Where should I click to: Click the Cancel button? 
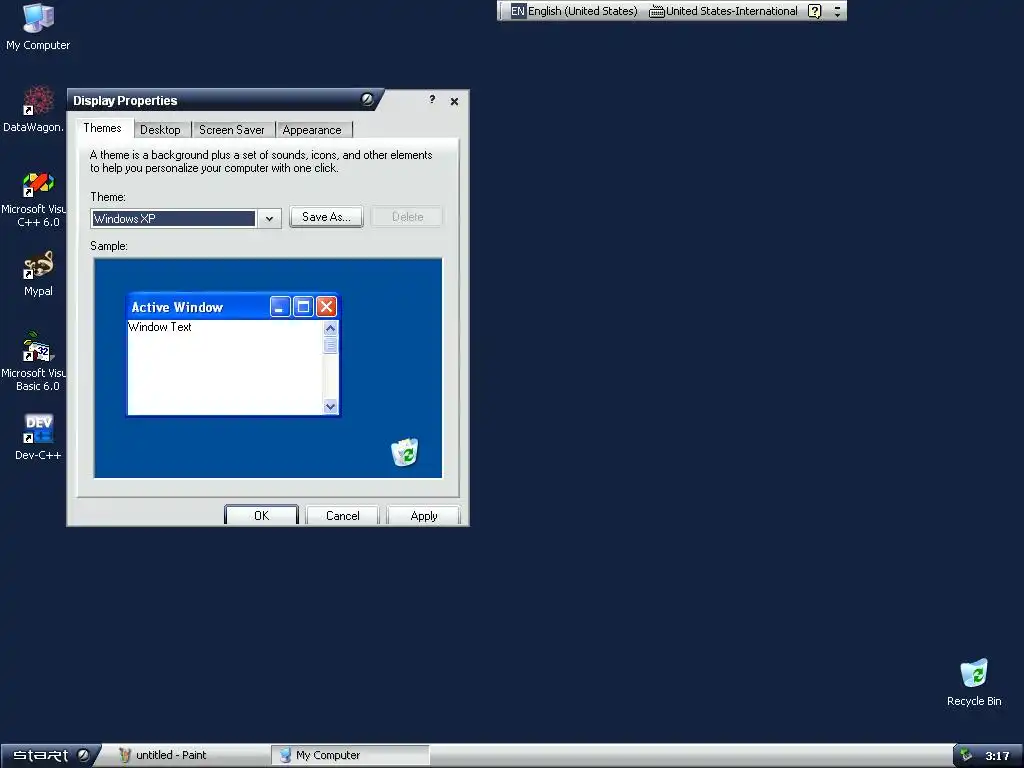(x=343, y=516)
